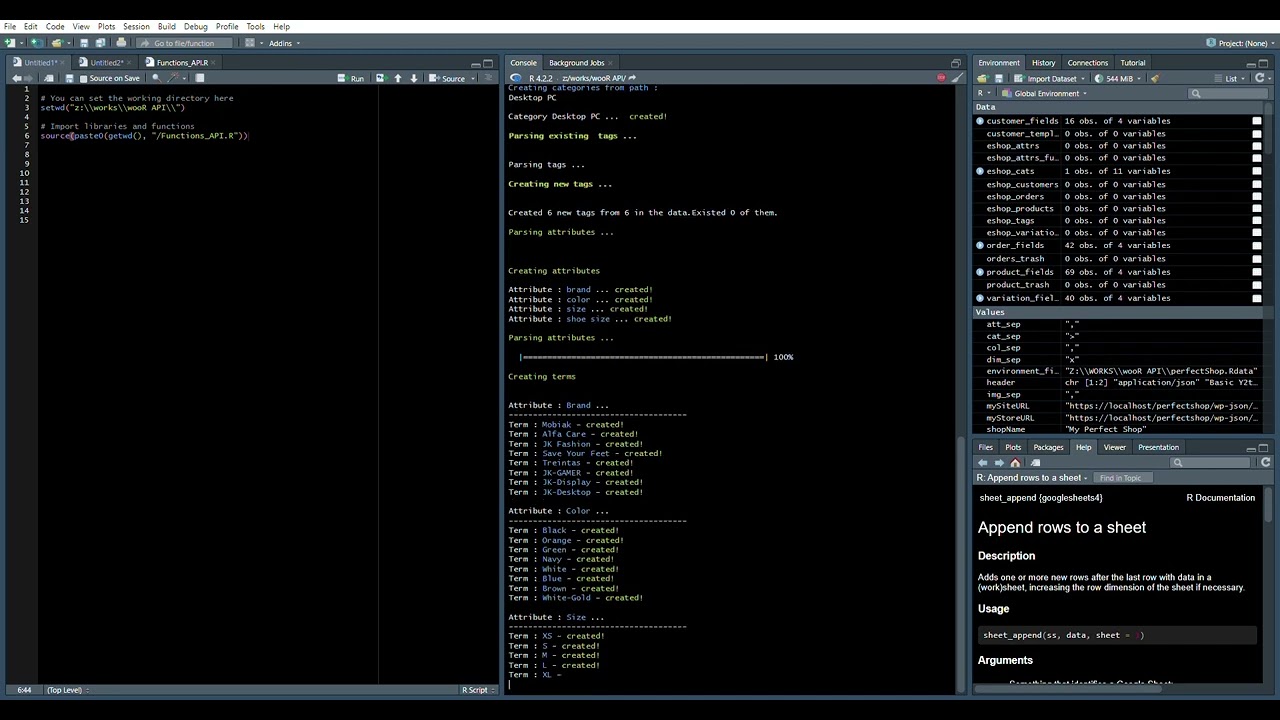Go to next section with down arrow
The image size is (1280, 720).
click(414, 78)
